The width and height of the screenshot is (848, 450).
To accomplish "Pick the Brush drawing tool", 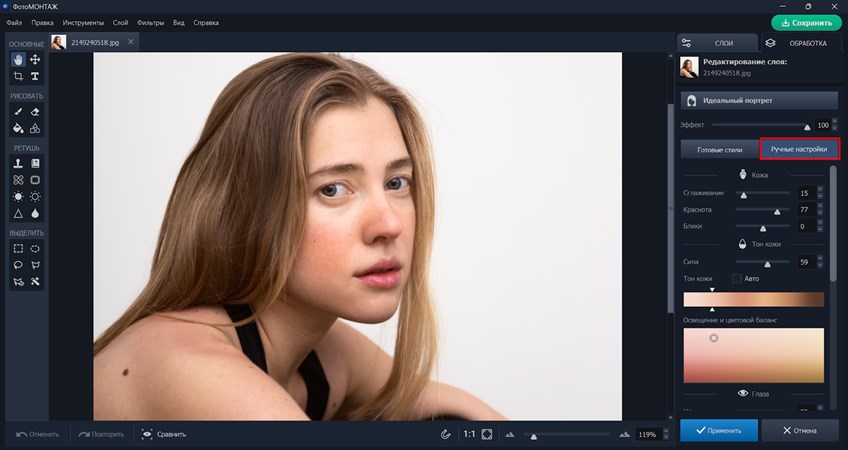I will 18,112.
